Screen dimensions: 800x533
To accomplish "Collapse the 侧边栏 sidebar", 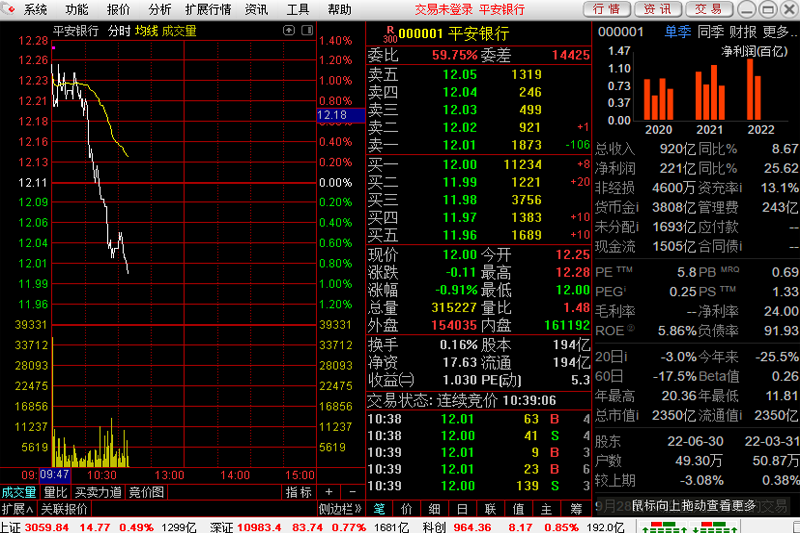I will coord(340,509).
